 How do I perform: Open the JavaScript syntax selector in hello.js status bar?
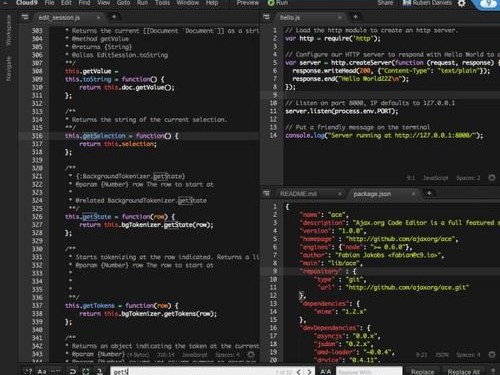click(435, 178)
